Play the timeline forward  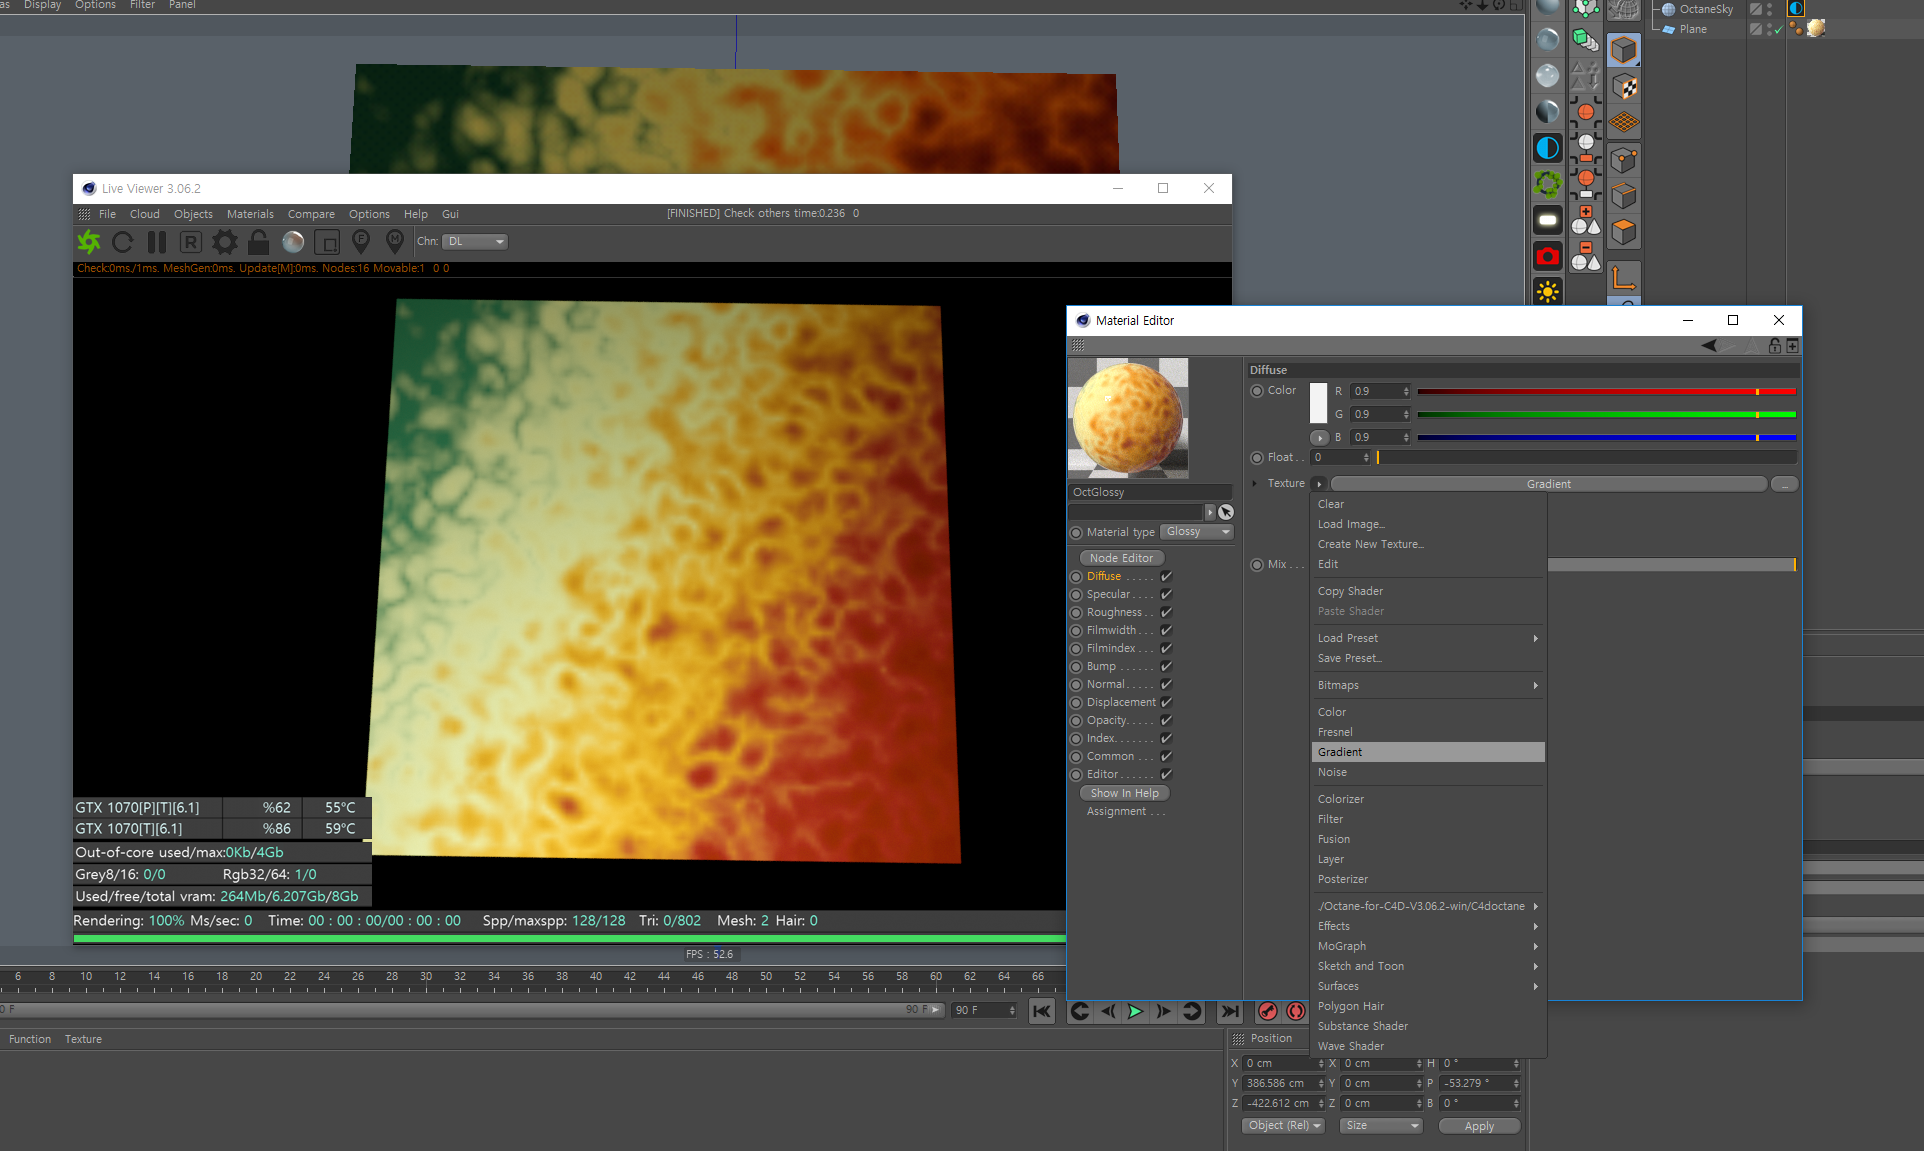1135,1011
